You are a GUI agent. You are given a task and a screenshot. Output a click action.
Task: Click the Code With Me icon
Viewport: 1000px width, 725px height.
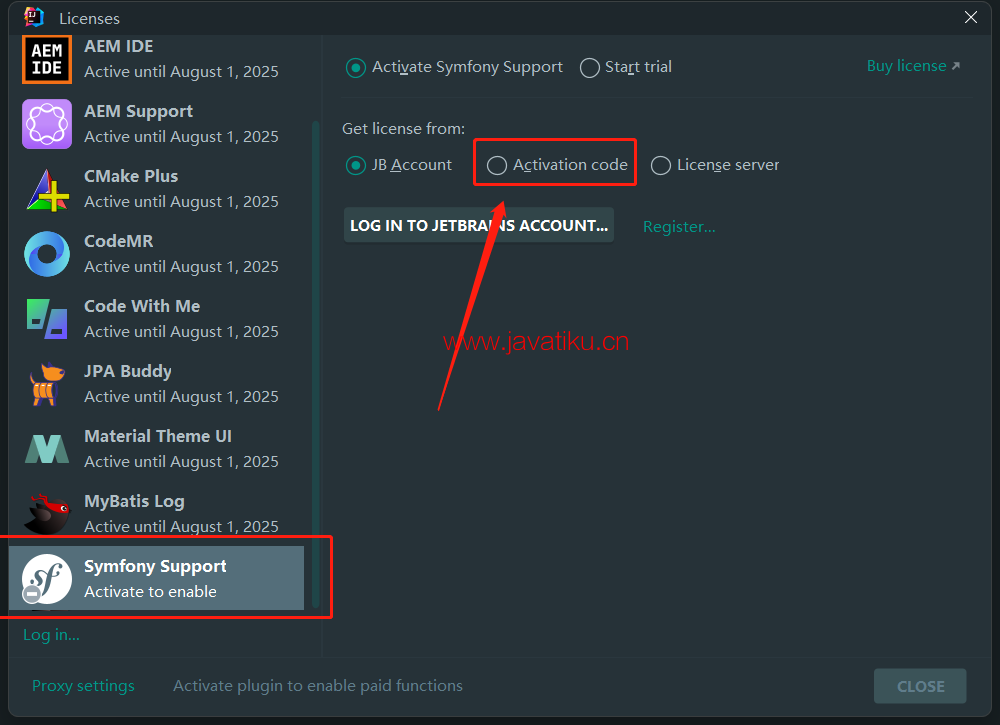tap(47, 319)
